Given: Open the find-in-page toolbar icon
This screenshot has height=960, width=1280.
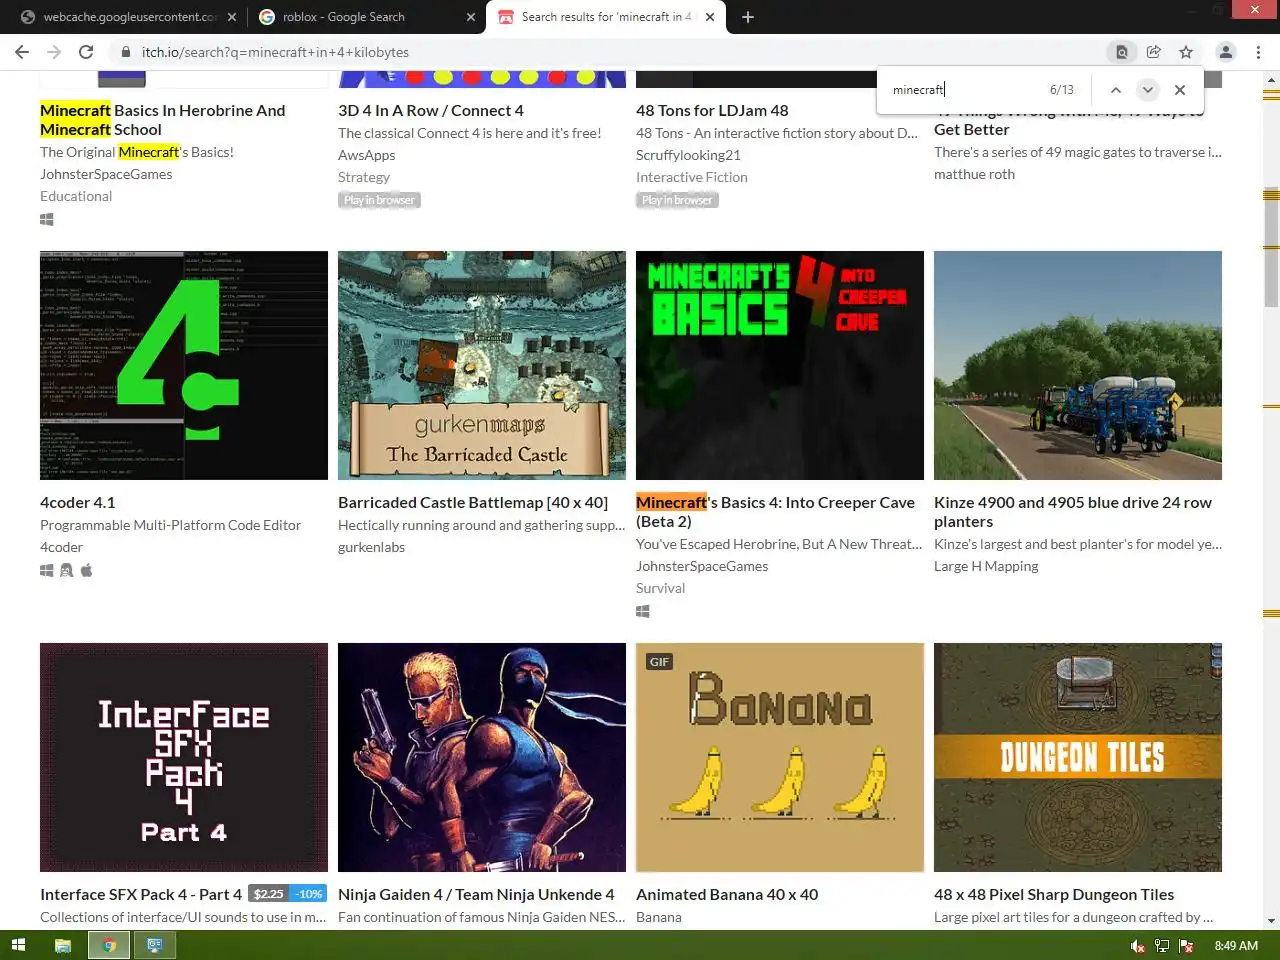Looking at the screenshot, I should click(x=1122, y=52).
